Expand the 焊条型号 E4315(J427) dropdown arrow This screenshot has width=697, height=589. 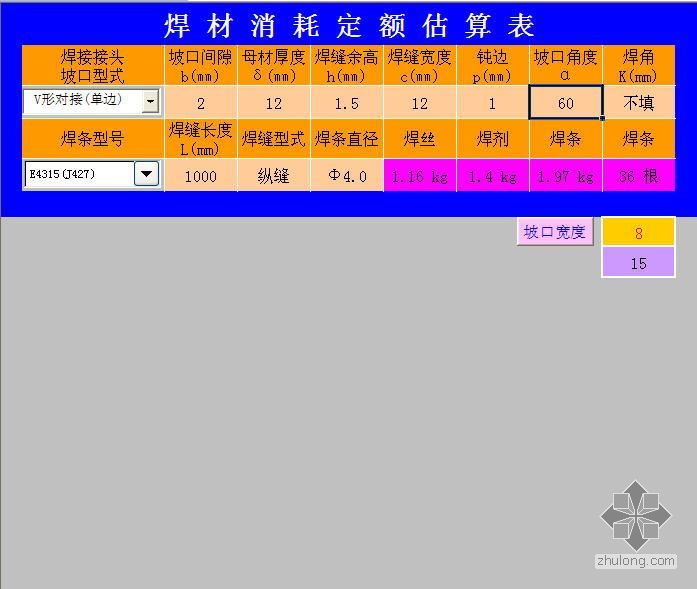(146, 174)
